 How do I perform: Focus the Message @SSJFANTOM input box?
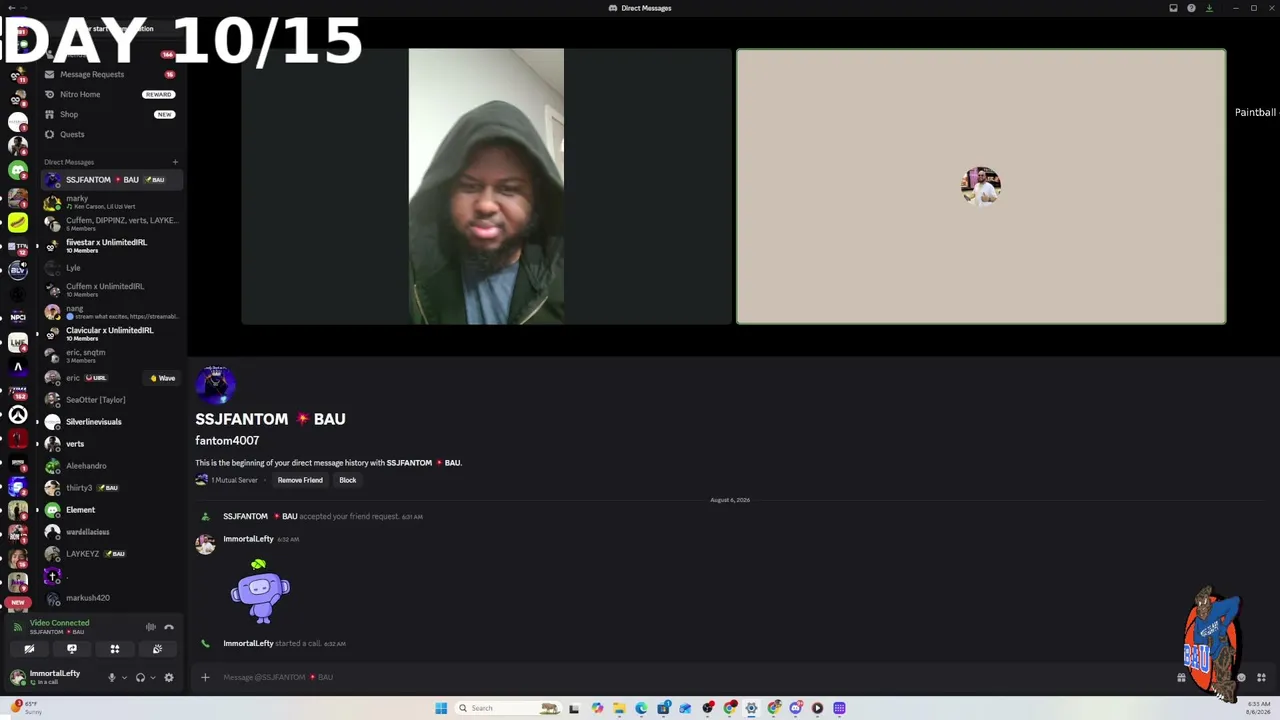click(690, 677)
